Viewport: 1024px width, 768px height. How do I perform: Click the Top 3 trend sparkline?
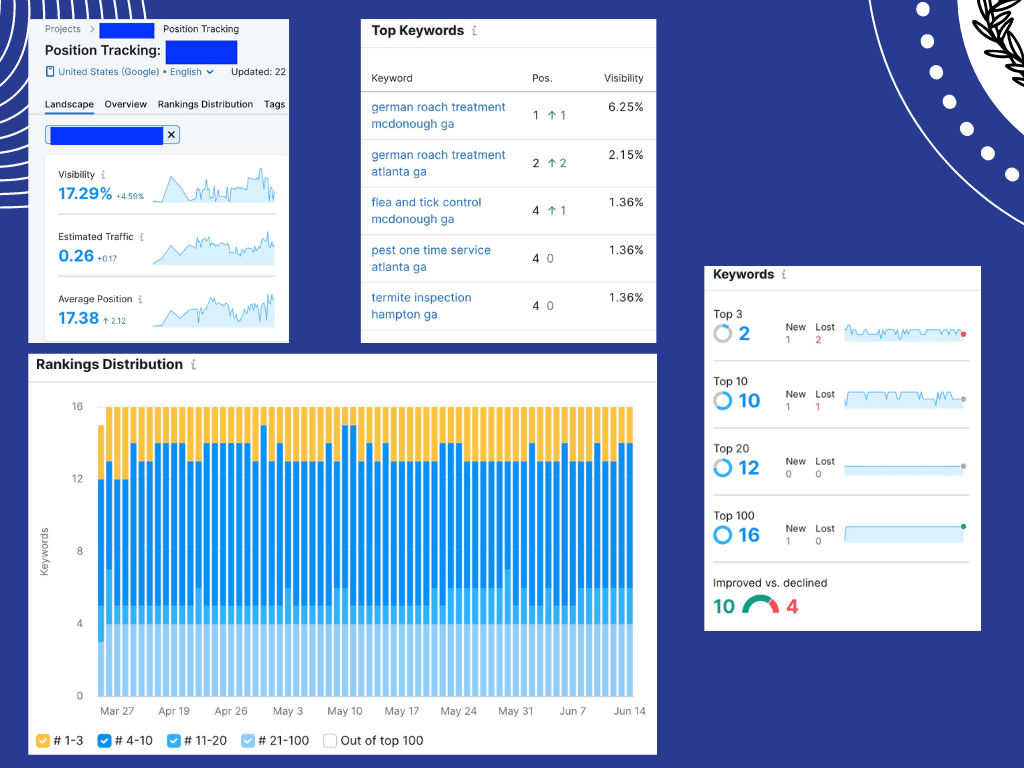(x=905, y=333)
